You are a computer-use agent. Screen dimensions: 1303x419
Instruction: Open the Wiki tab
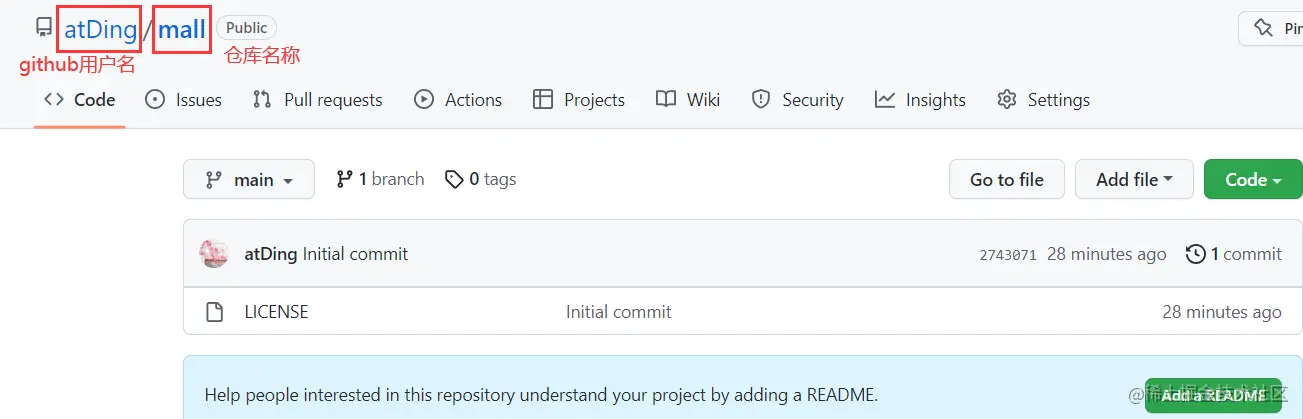coord(688,100)
